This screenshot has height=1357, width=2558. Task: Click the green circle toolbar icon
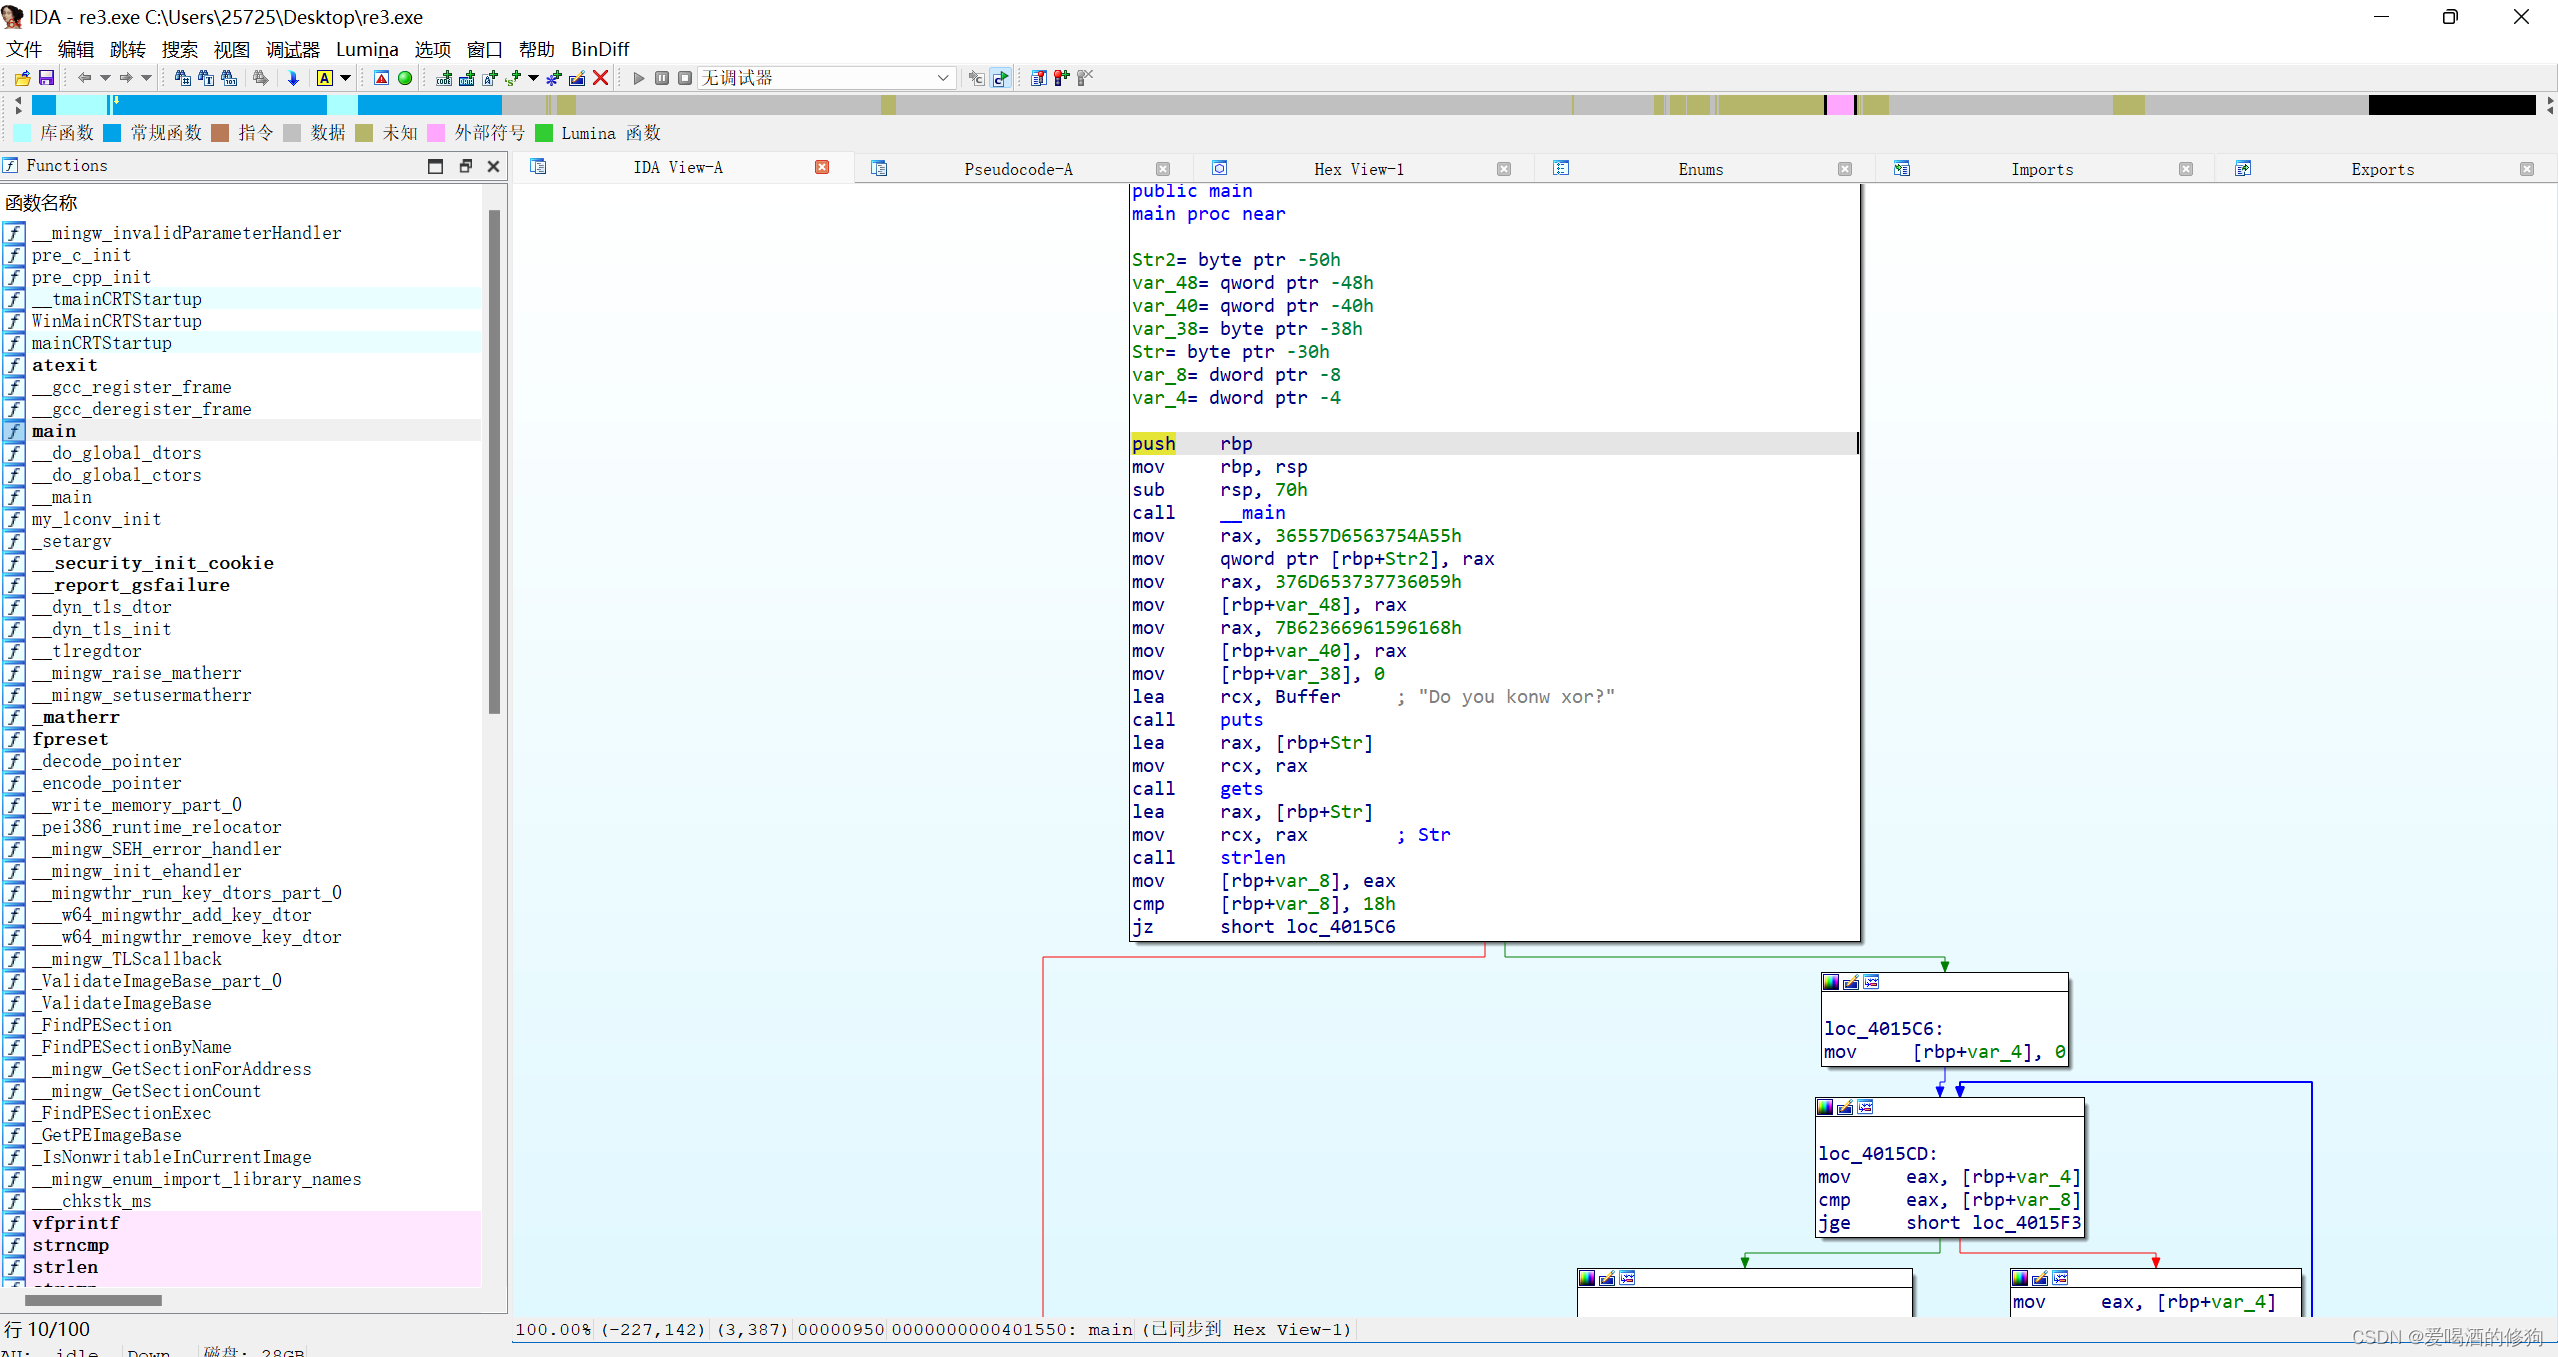405,78
